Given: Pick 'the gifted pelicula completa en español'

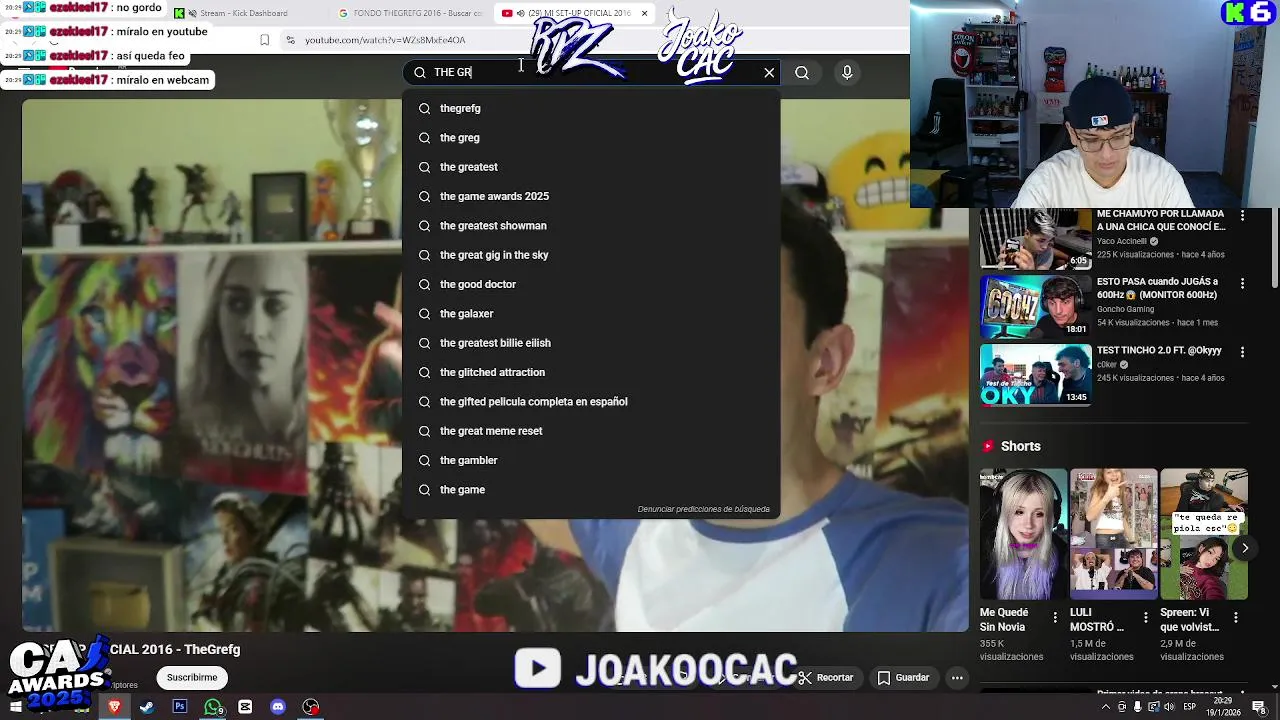Looking at the screenshot, I should click(590, 401).
